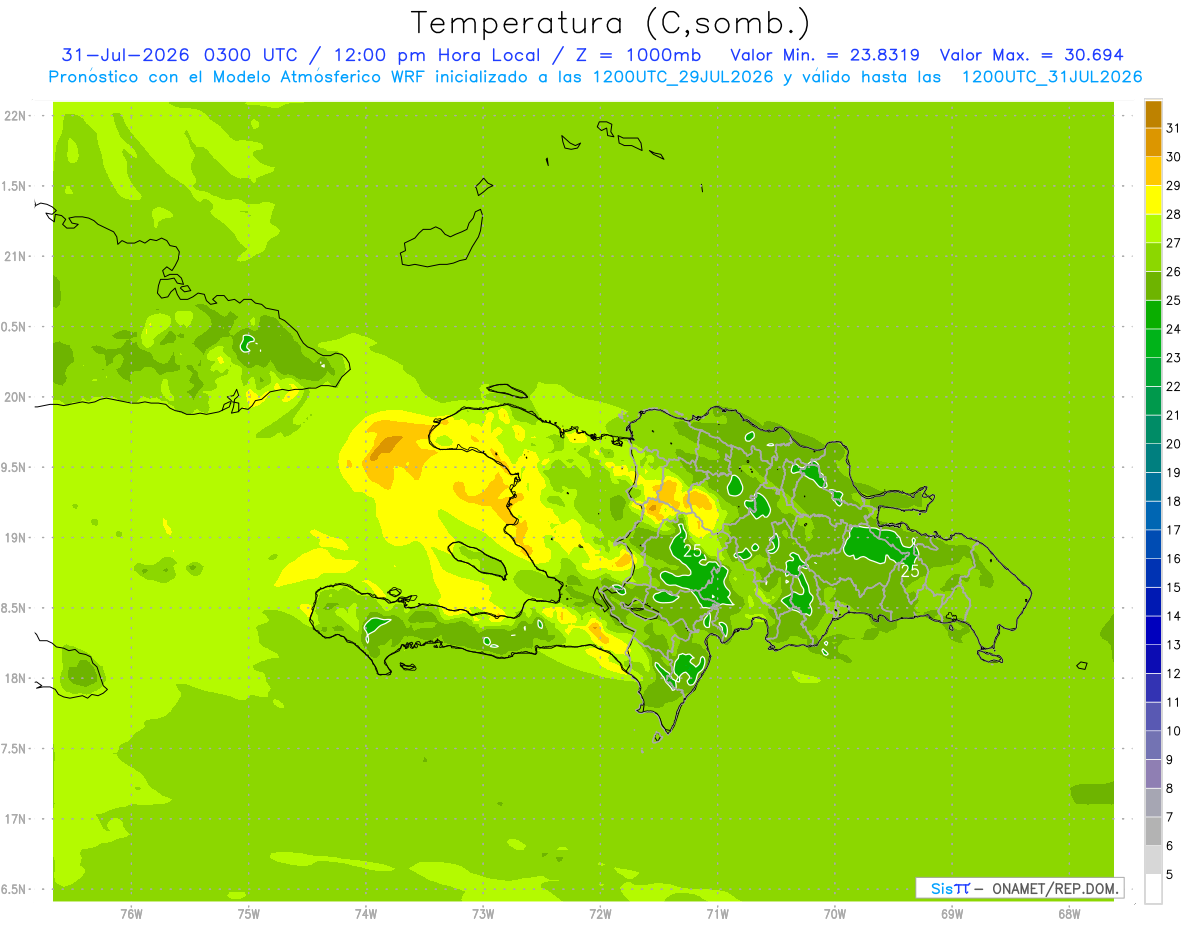Viewport: 1200px width, 927px height.
Task: Pick the purple legend band between 9 and 10
Action: click(1153, 745)
